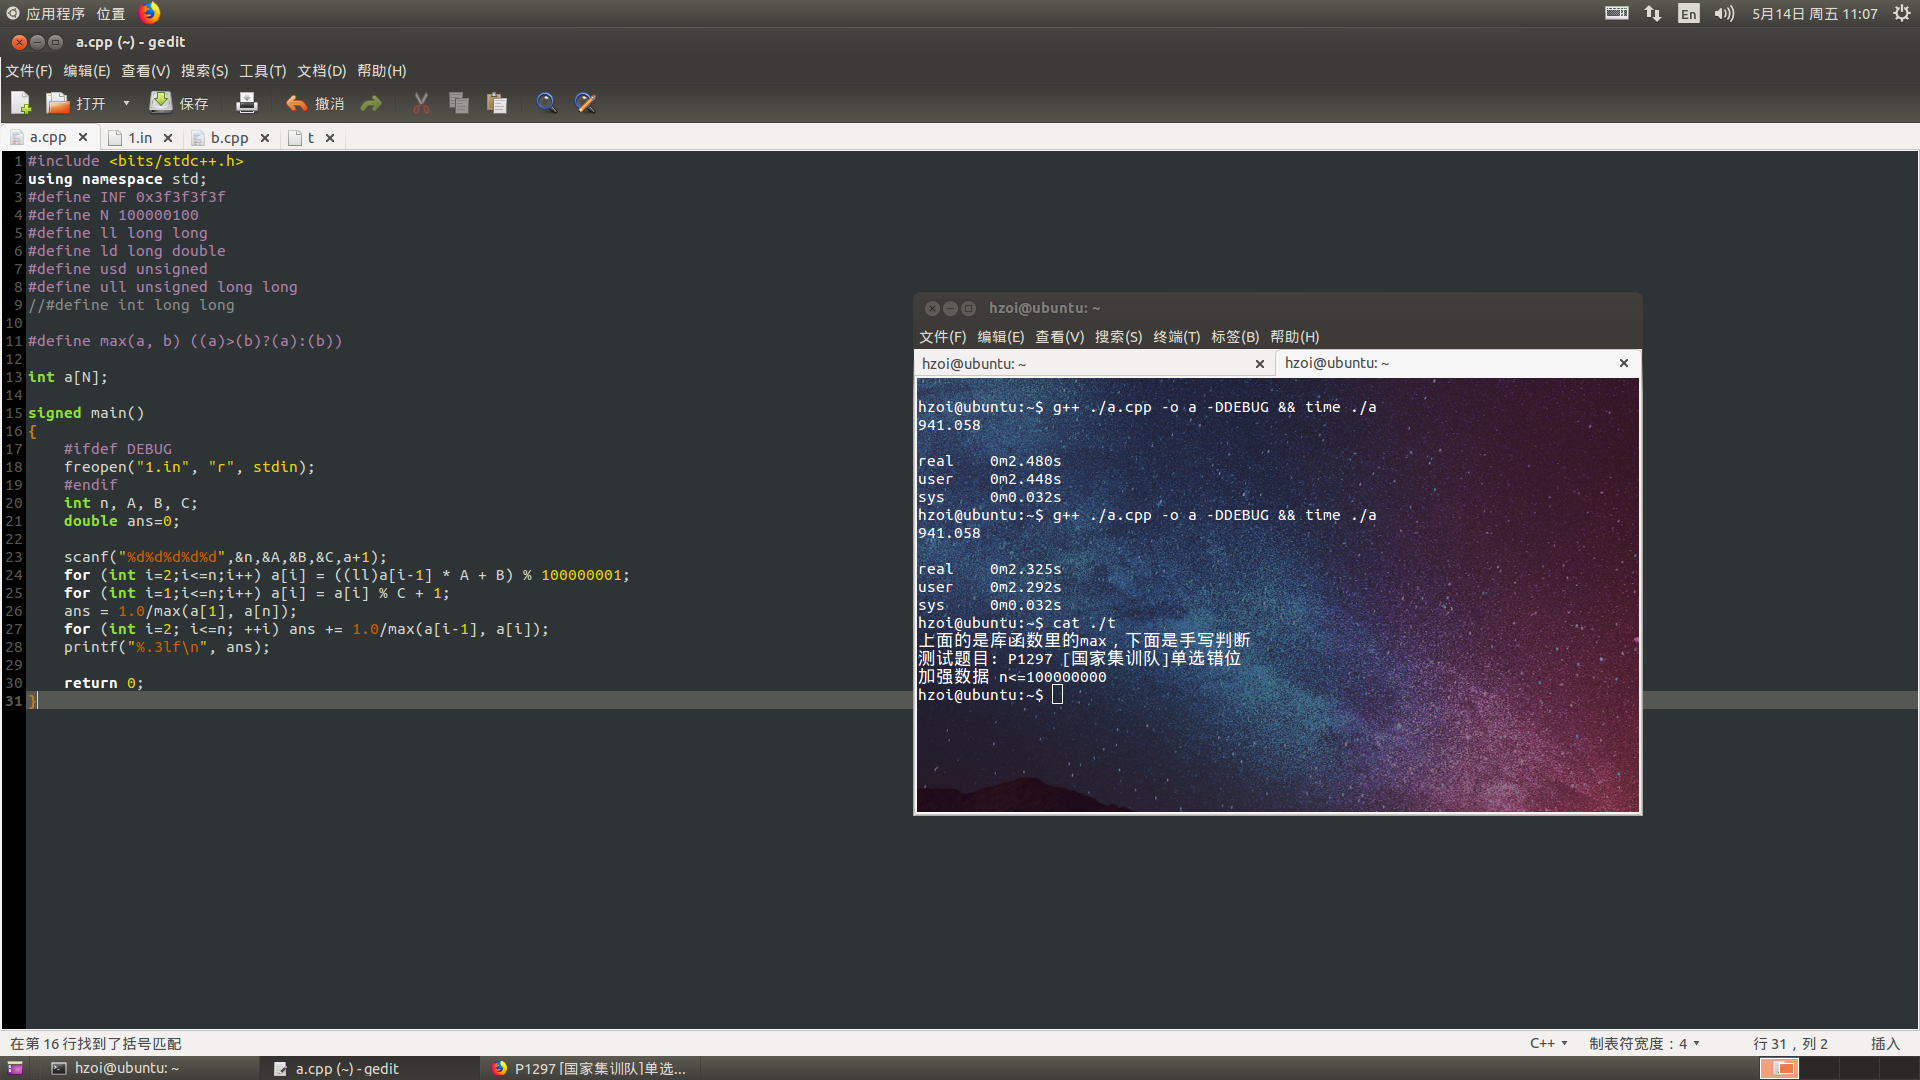Switch to the a.cpp tab
This screenshot has width=1920, height=1080.
pos(48,138)
